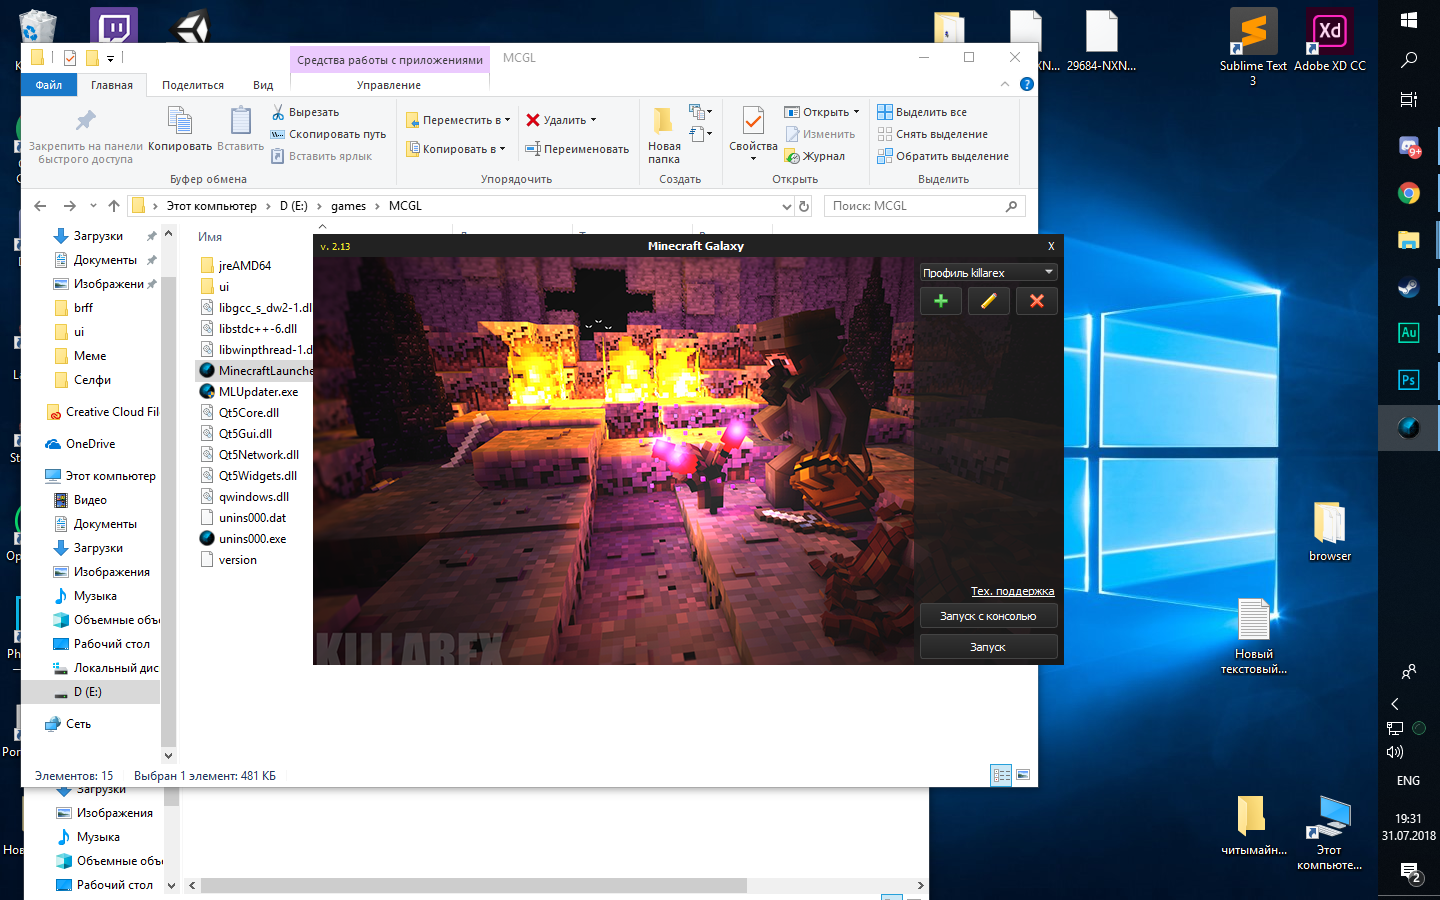
Task: Switch to details view layout icon
Action: (x=1001, y=775)
